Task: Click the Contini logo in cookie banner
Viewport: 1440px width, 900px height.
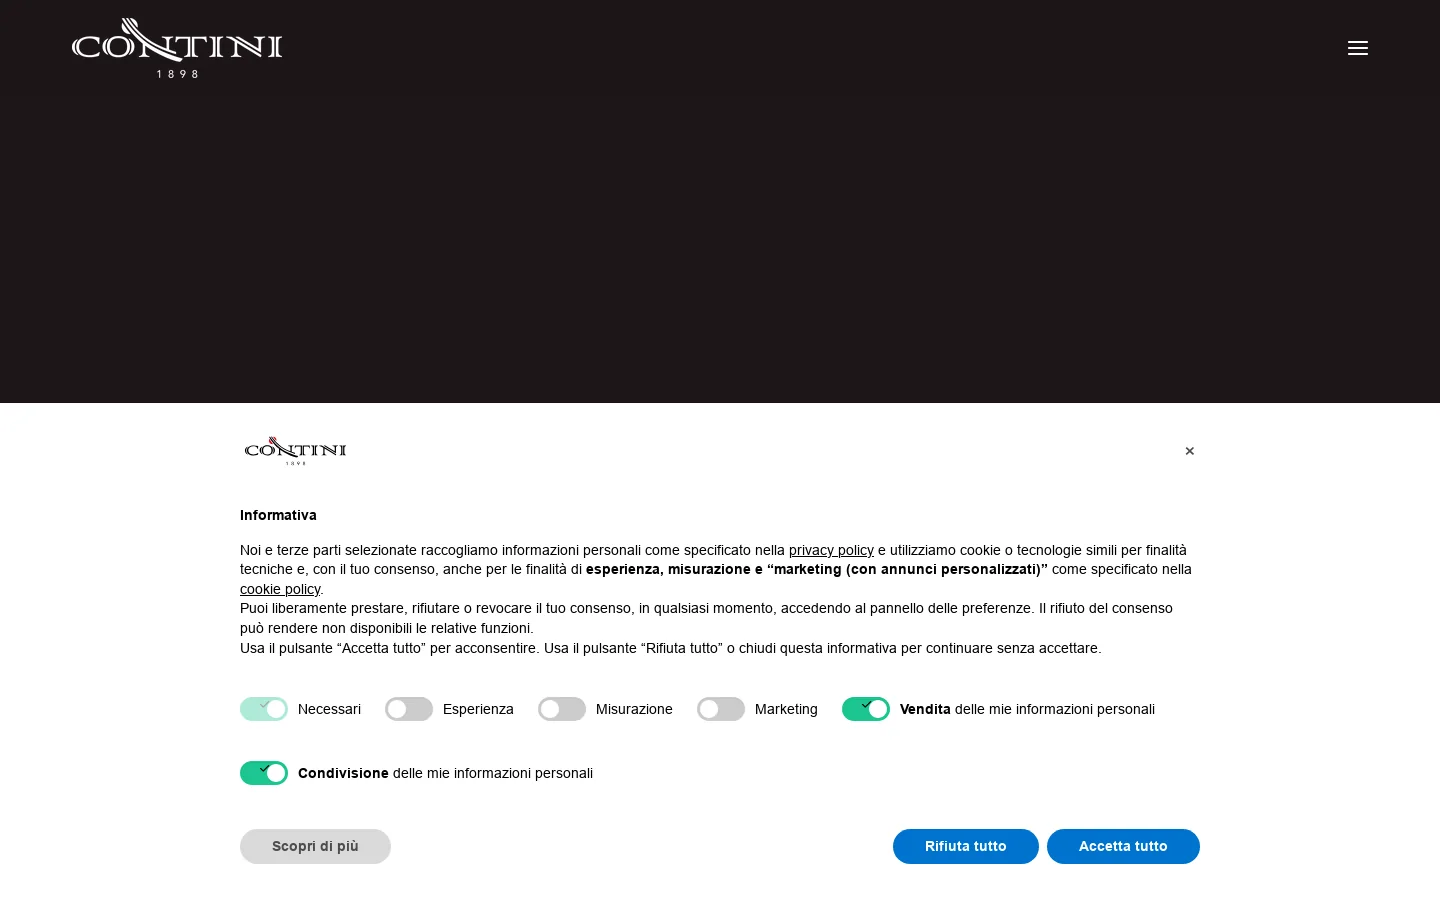Action: point(295,451)
